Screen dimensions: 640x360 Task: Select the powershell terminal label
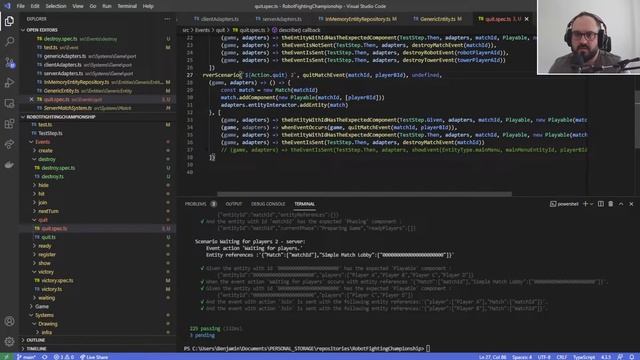pos(564,204)
